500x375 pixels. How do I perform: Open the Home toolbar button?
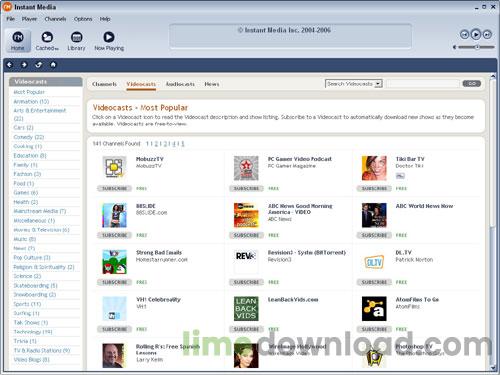click(x=18, y=41)
